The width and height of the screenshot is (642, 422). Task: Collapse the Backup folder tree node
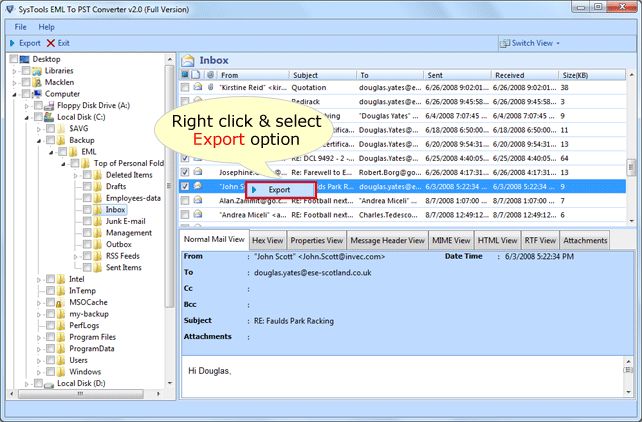click(x=37, y=142)
